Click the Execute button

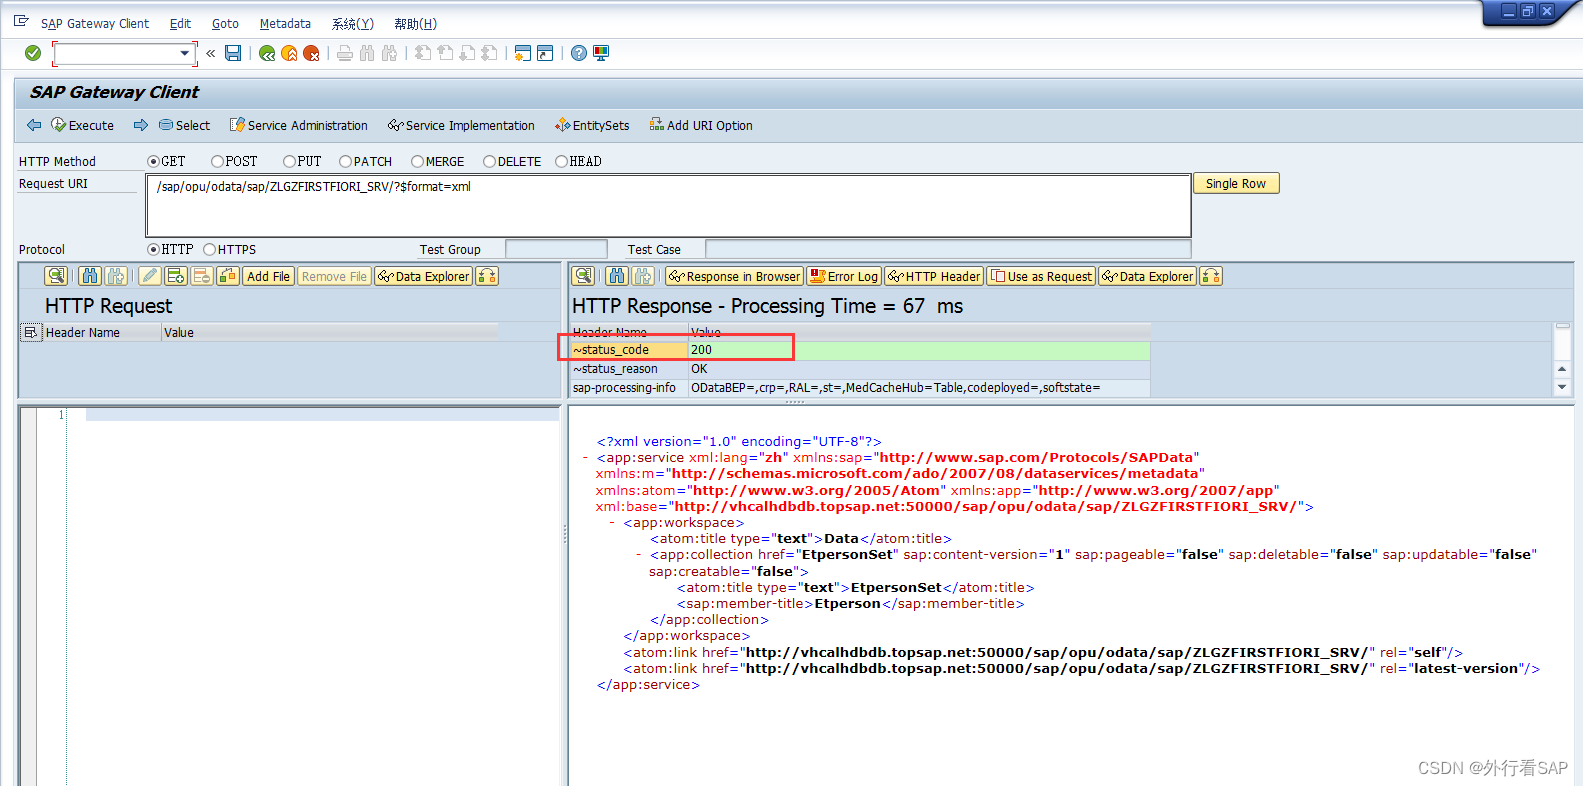click(82, 125)
